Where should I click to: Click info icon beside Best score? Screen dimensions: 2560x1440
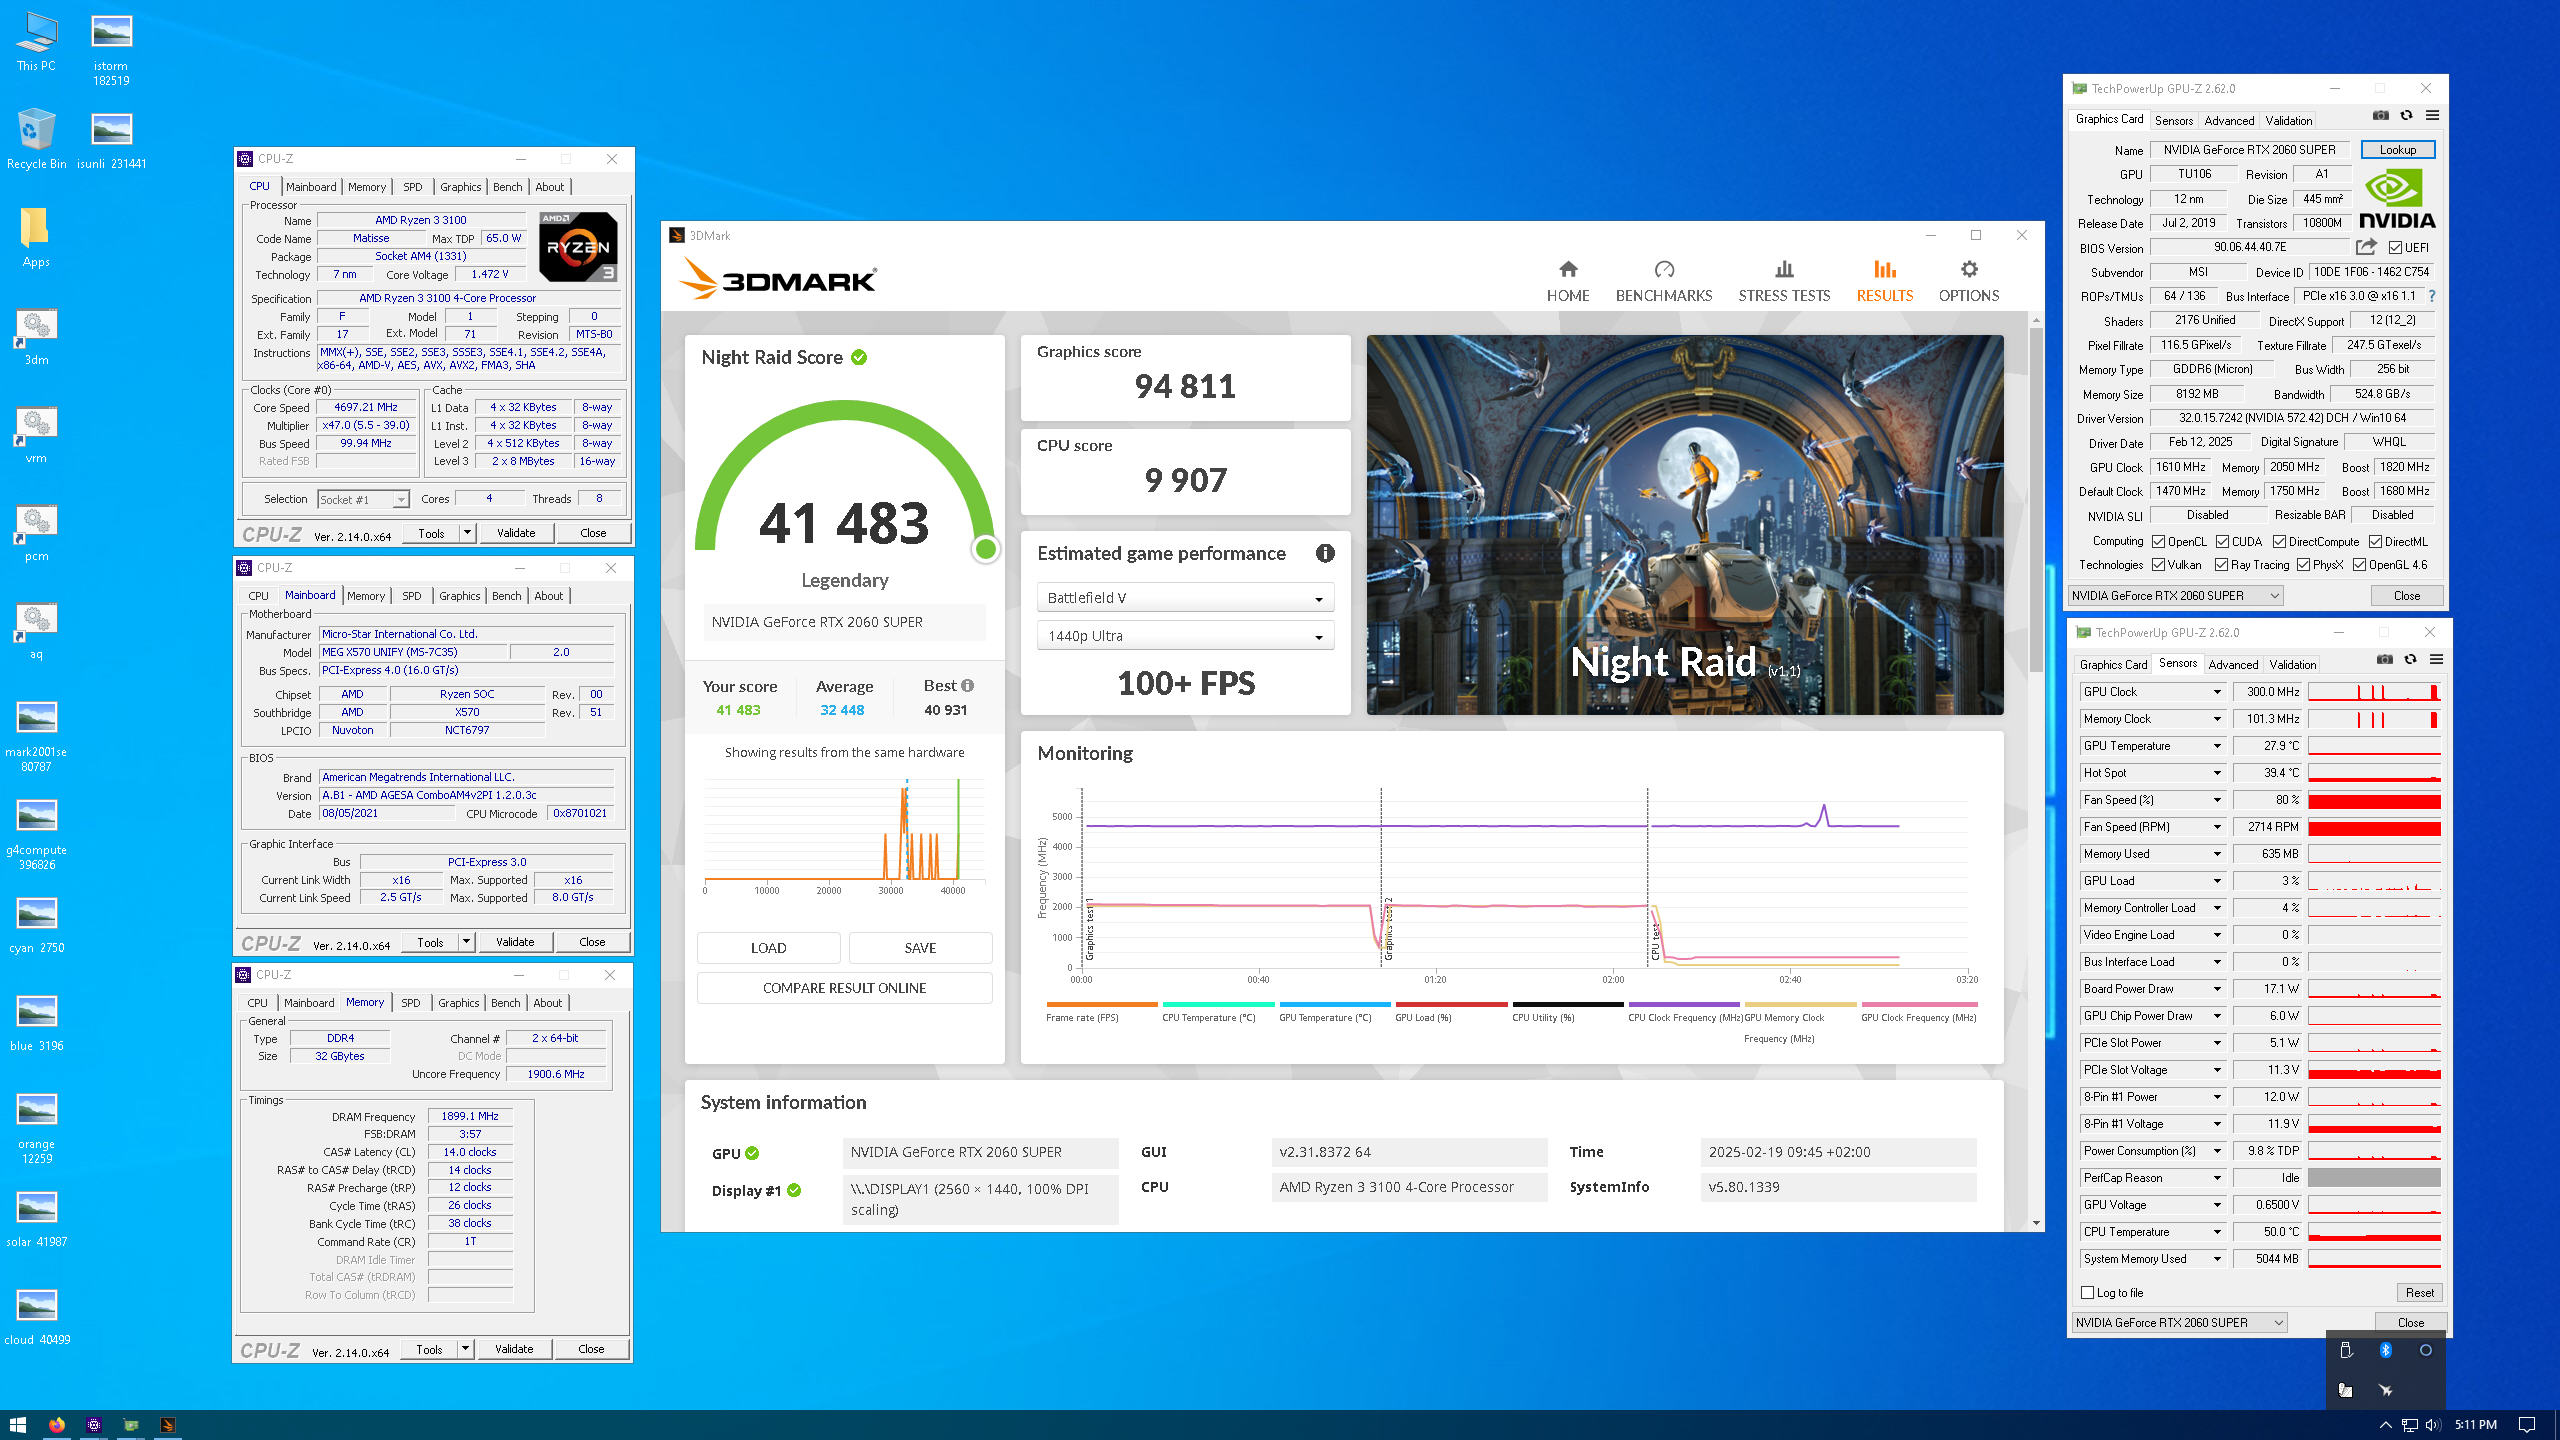(967, 686)
